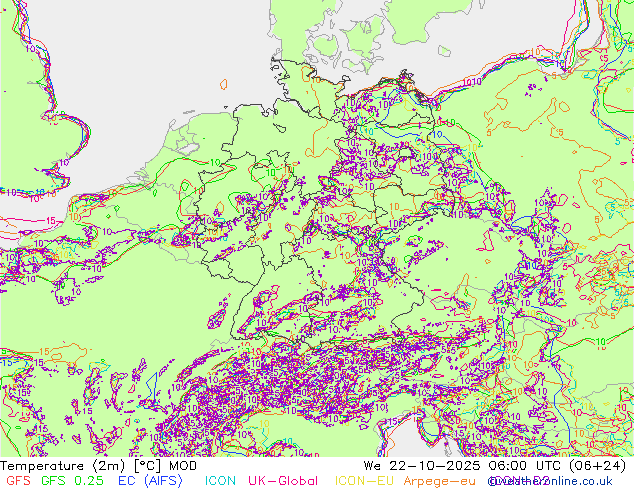
Task: Click the ICON legend label in cyan
Action: pyautogui.click(x=220, y=481)
